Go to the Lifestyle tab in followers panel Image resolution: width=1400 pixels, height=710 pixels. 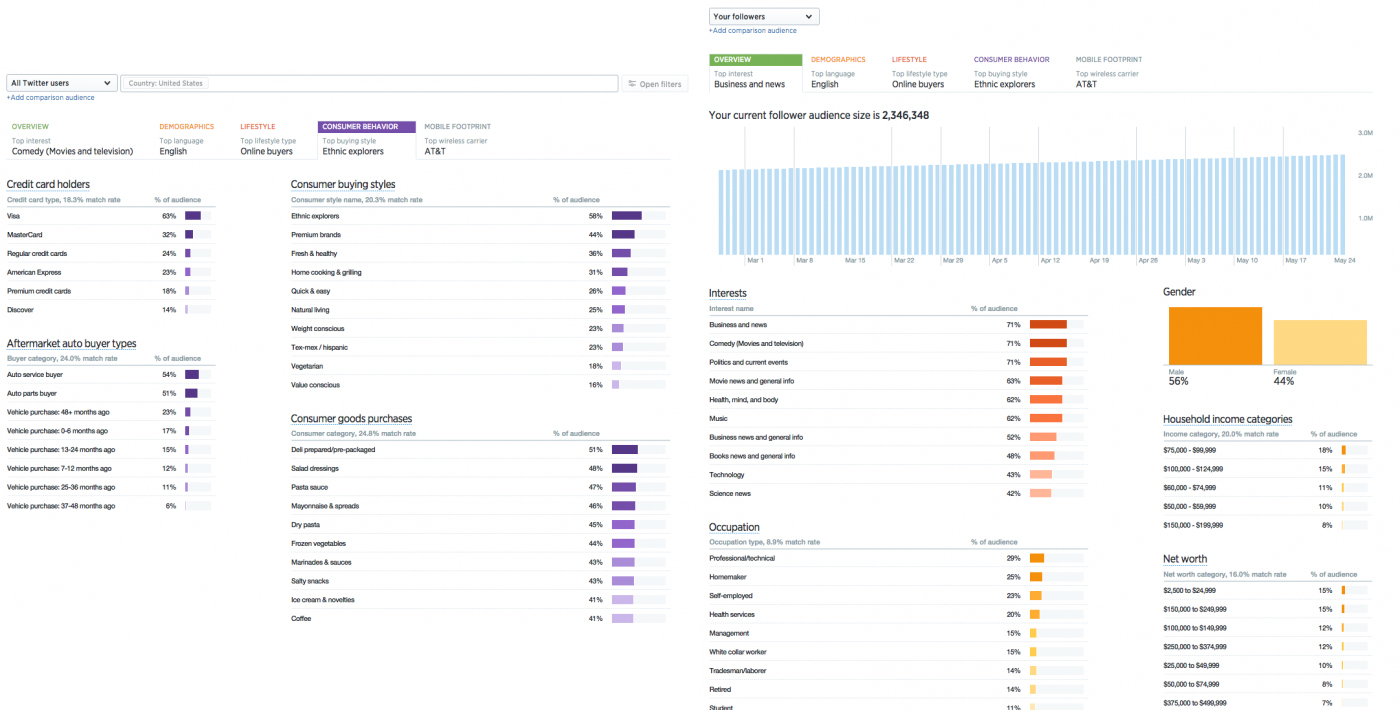click(909, 60)
